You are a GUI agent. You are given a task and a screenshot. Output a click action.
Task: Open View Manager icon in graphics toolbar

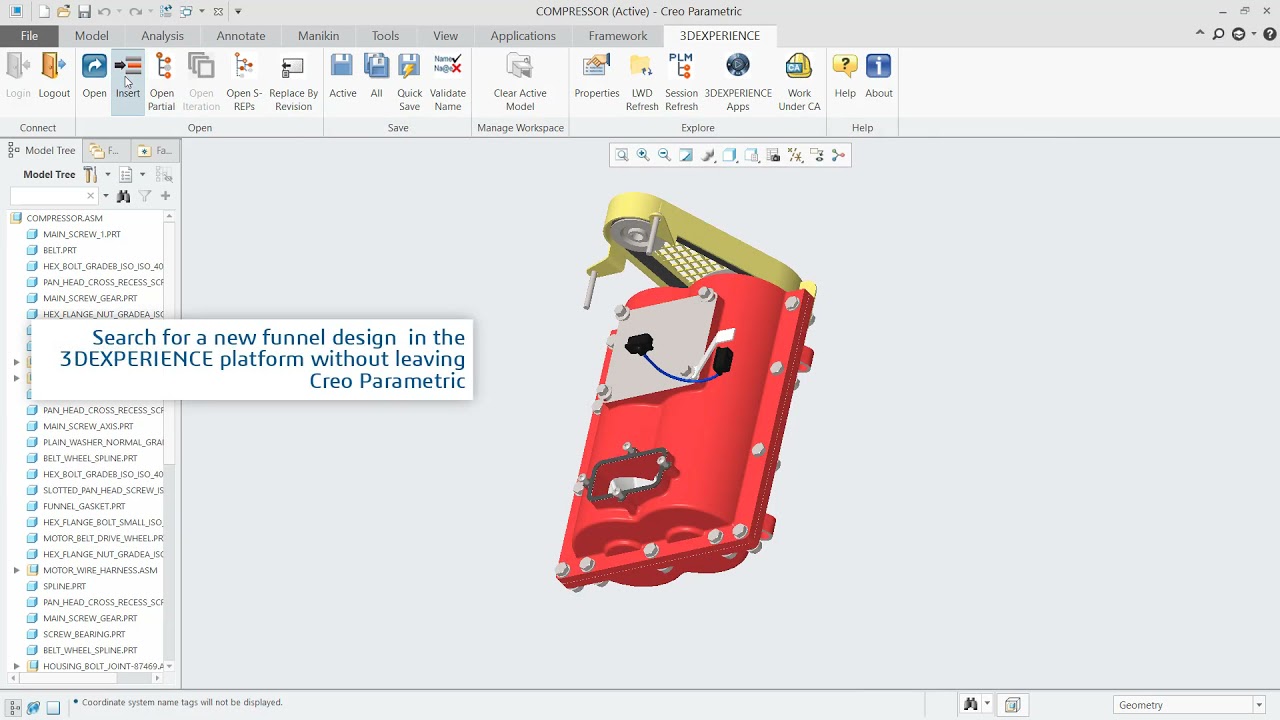773,155
